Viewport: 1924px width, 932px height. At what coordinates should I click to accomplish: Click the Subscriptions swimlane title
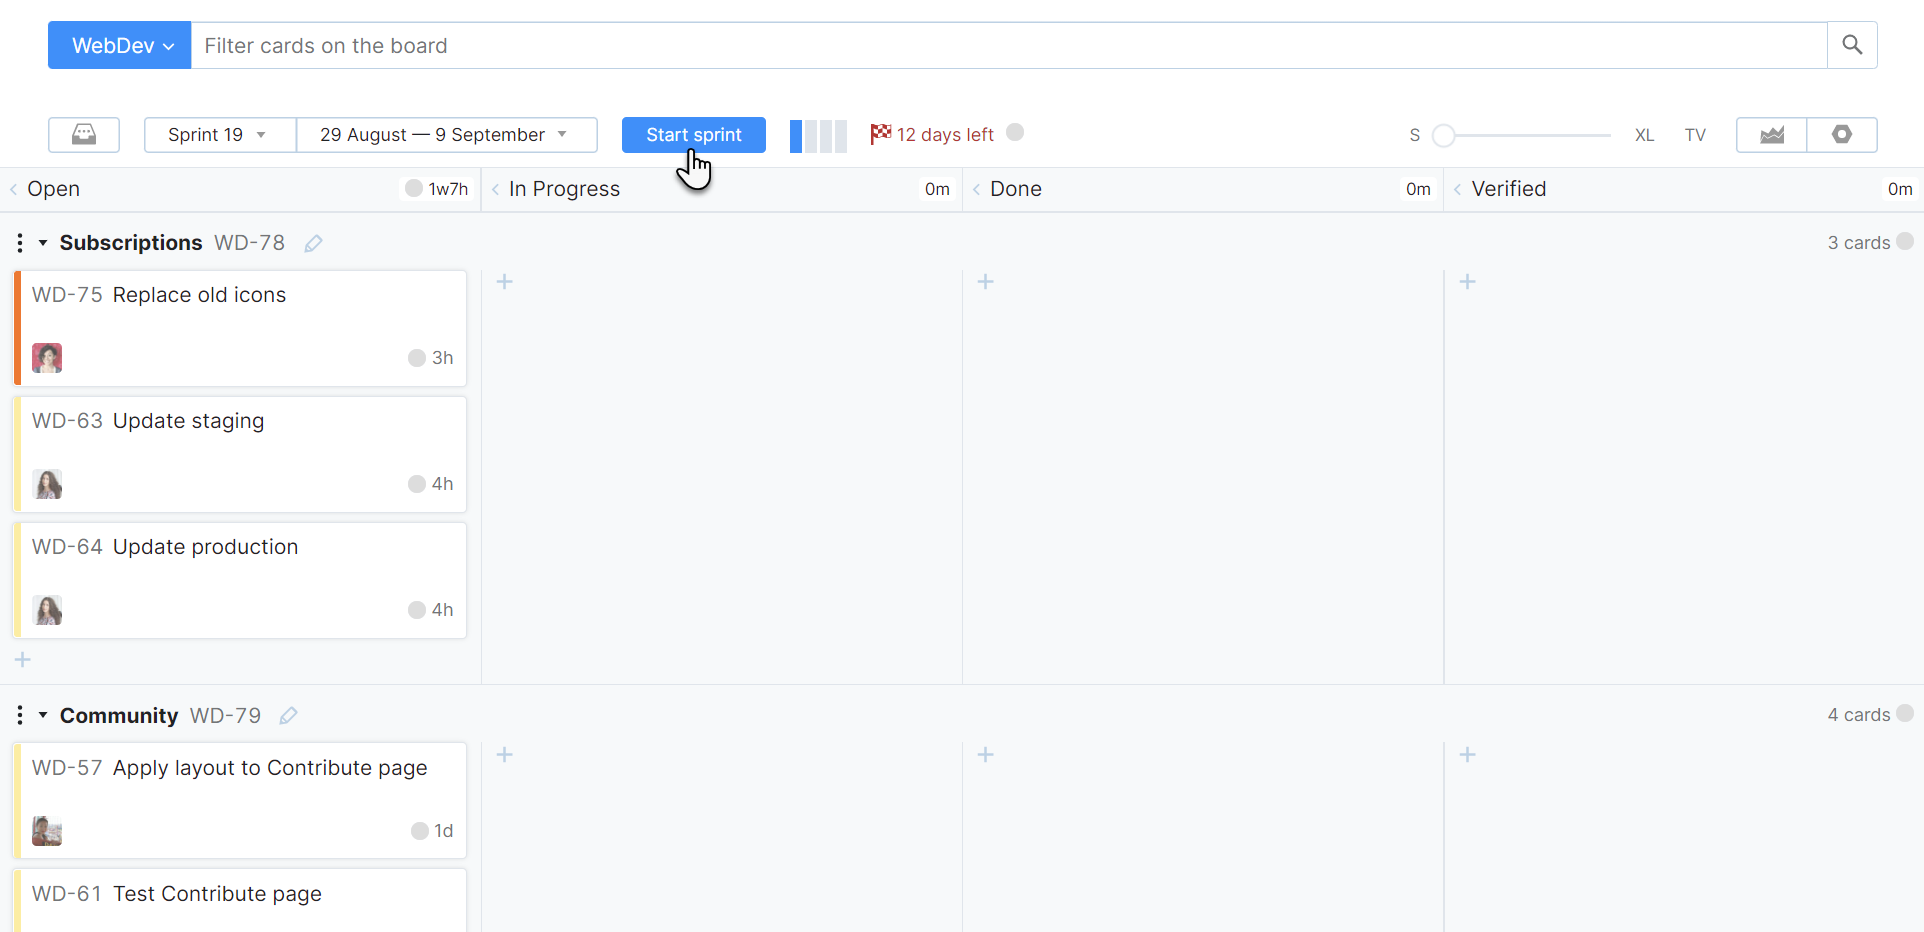point(131,243)
